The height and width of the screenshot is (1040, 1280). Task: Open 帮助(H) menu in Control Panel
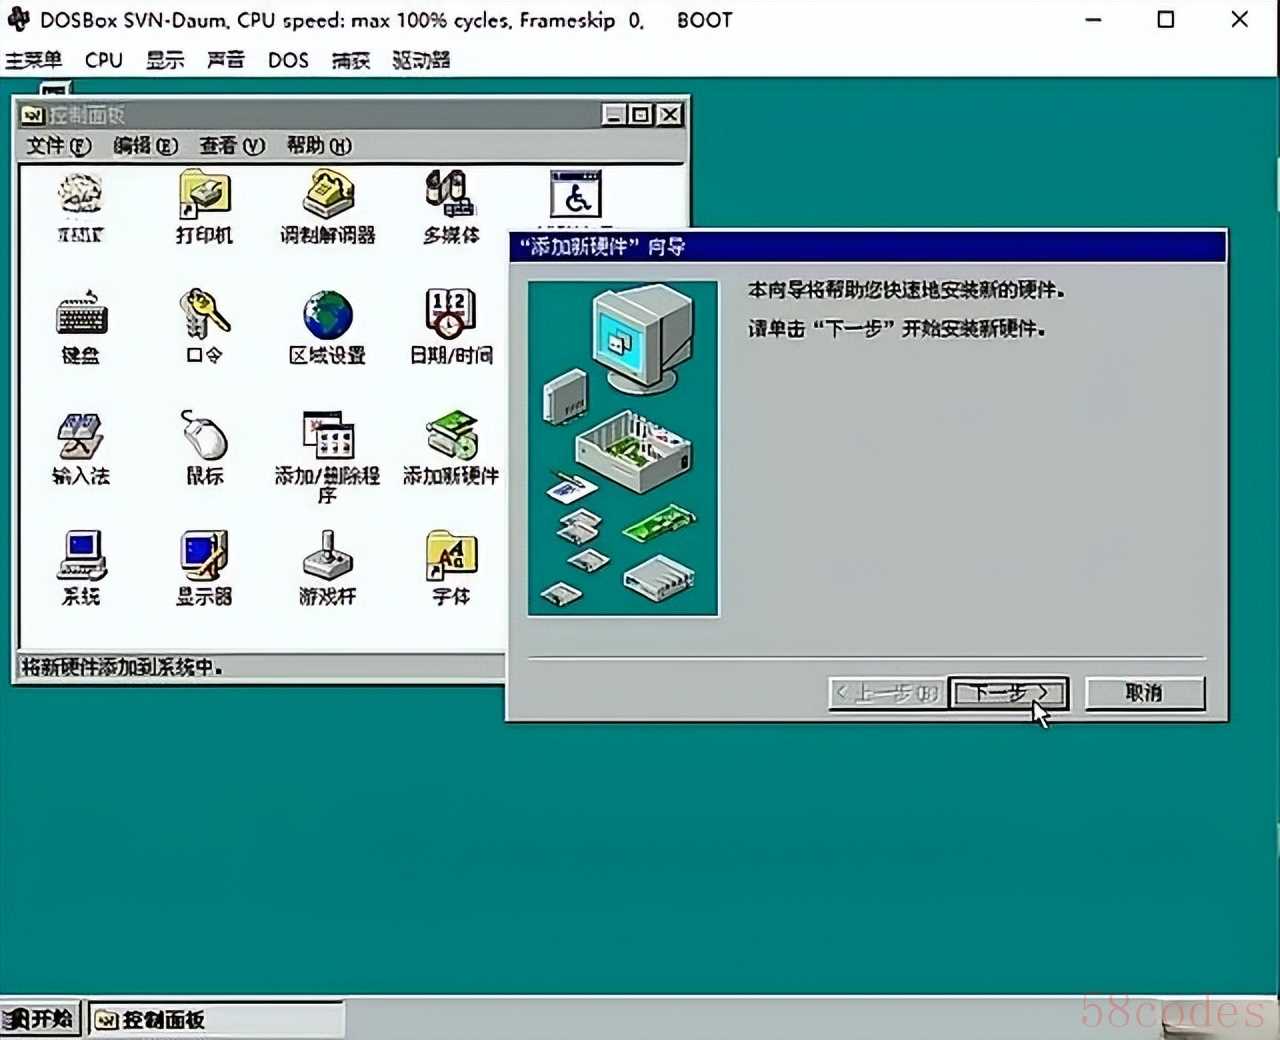(319, 146)
